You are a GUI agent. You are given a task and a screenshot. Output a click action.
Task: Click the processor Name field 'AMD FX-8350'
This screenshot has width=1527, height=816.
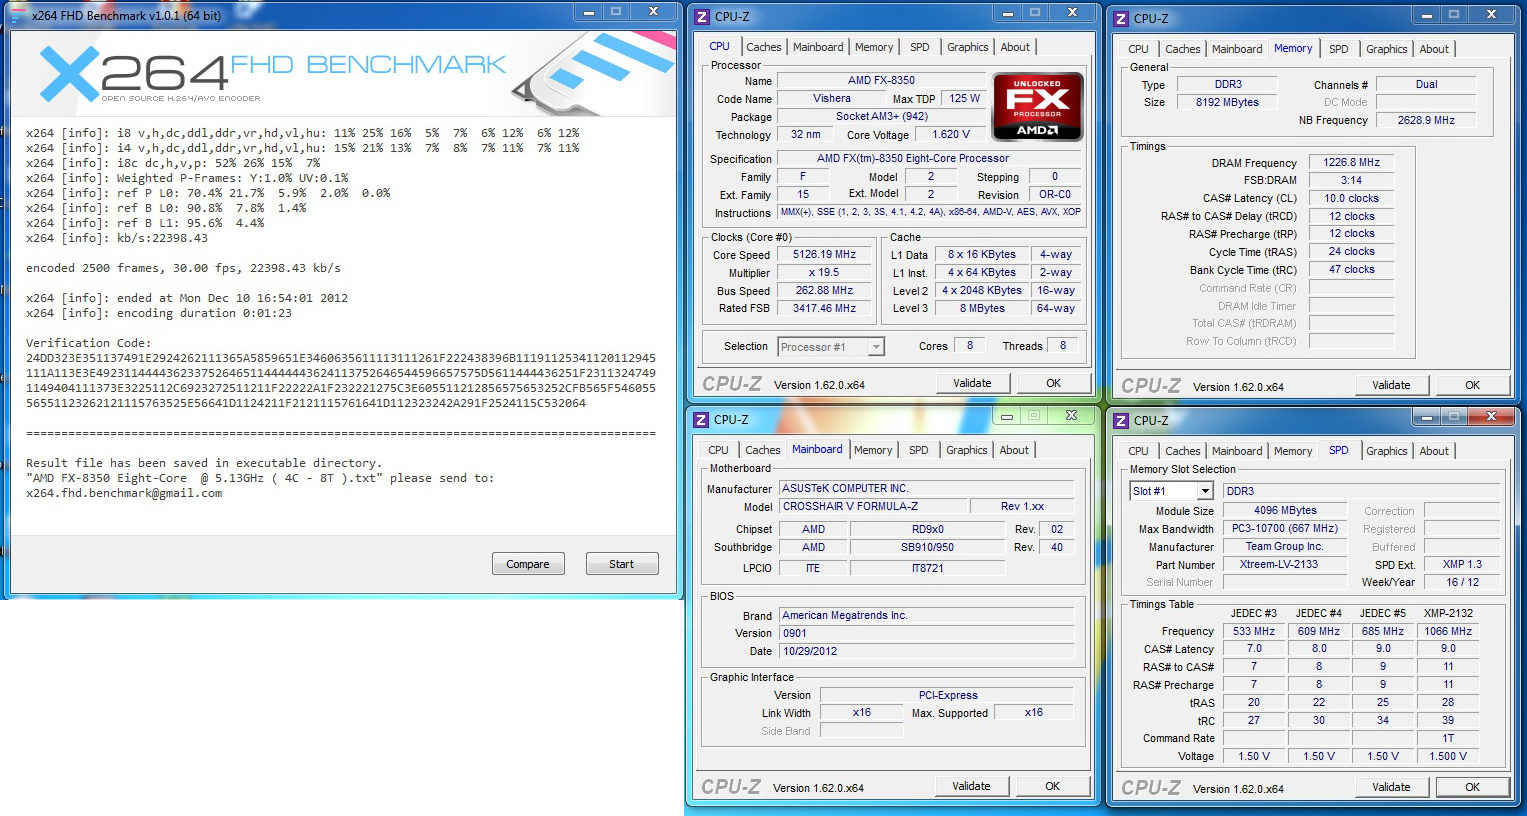point(882,80)
